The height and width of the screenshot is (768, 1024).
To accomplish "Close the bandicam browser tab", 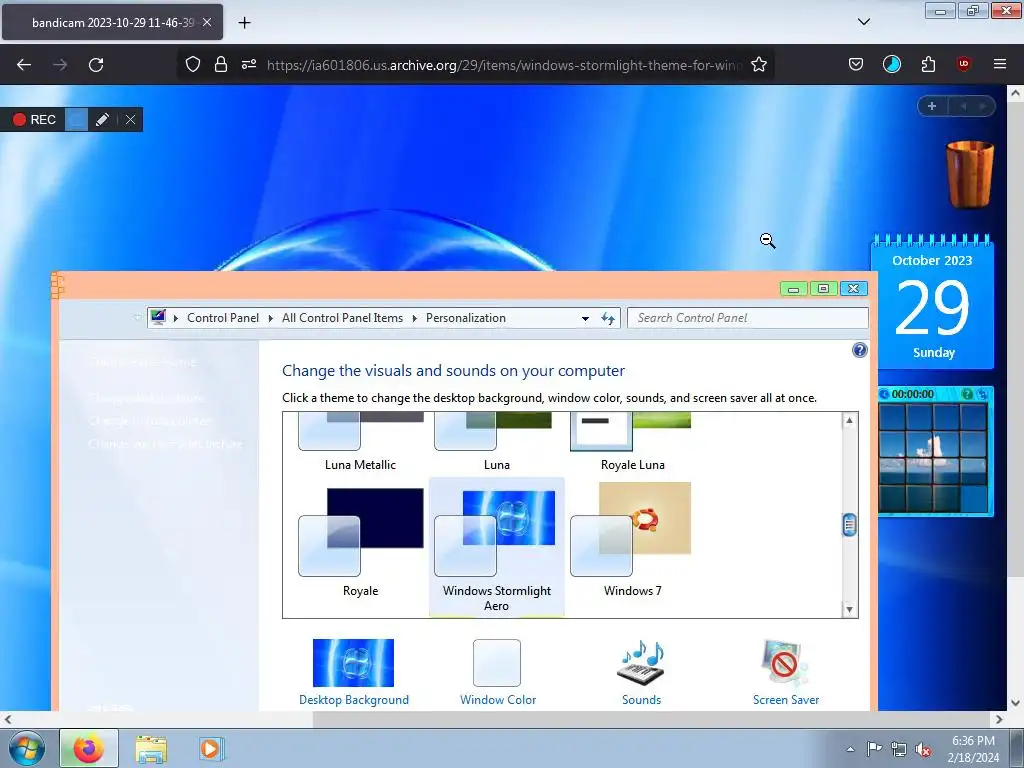I will [207, 22].
